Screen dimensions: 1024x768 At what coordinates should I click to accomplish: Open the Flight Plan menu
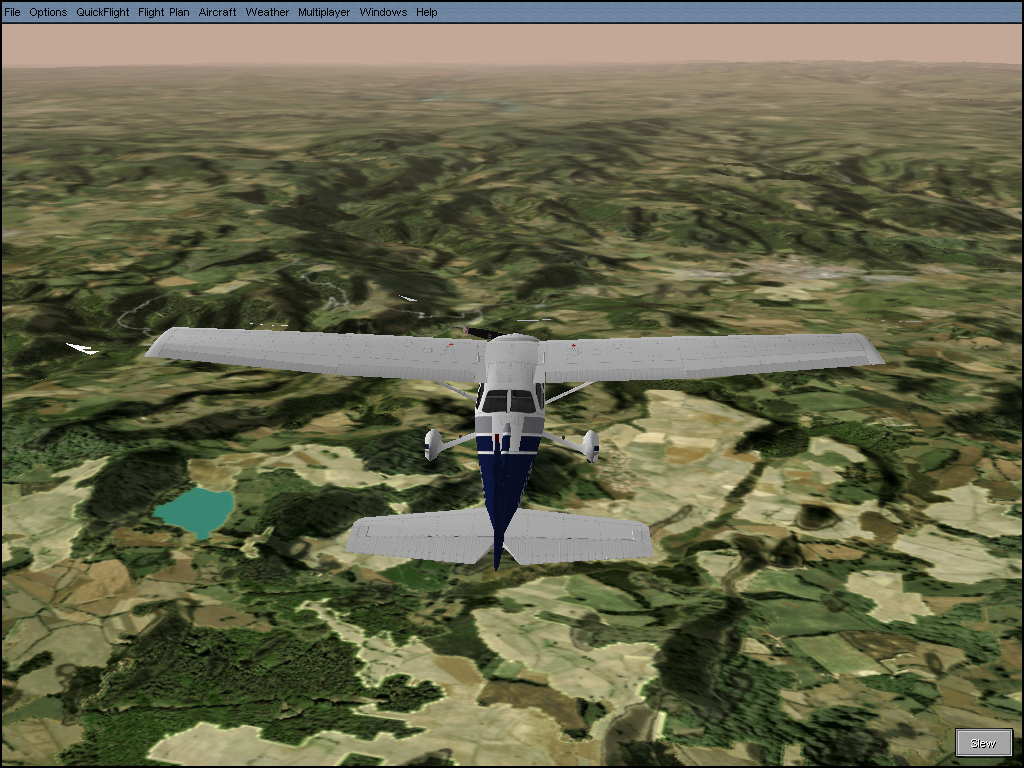click(x=164, y=12)
